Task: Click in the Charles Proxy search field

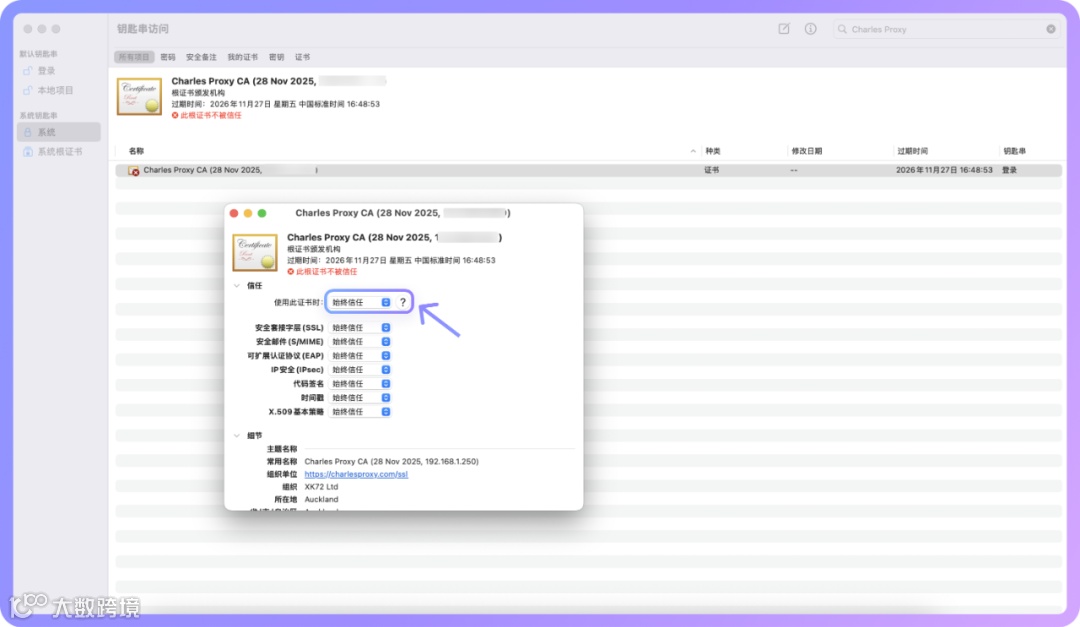Action: [x=945, y=29]
